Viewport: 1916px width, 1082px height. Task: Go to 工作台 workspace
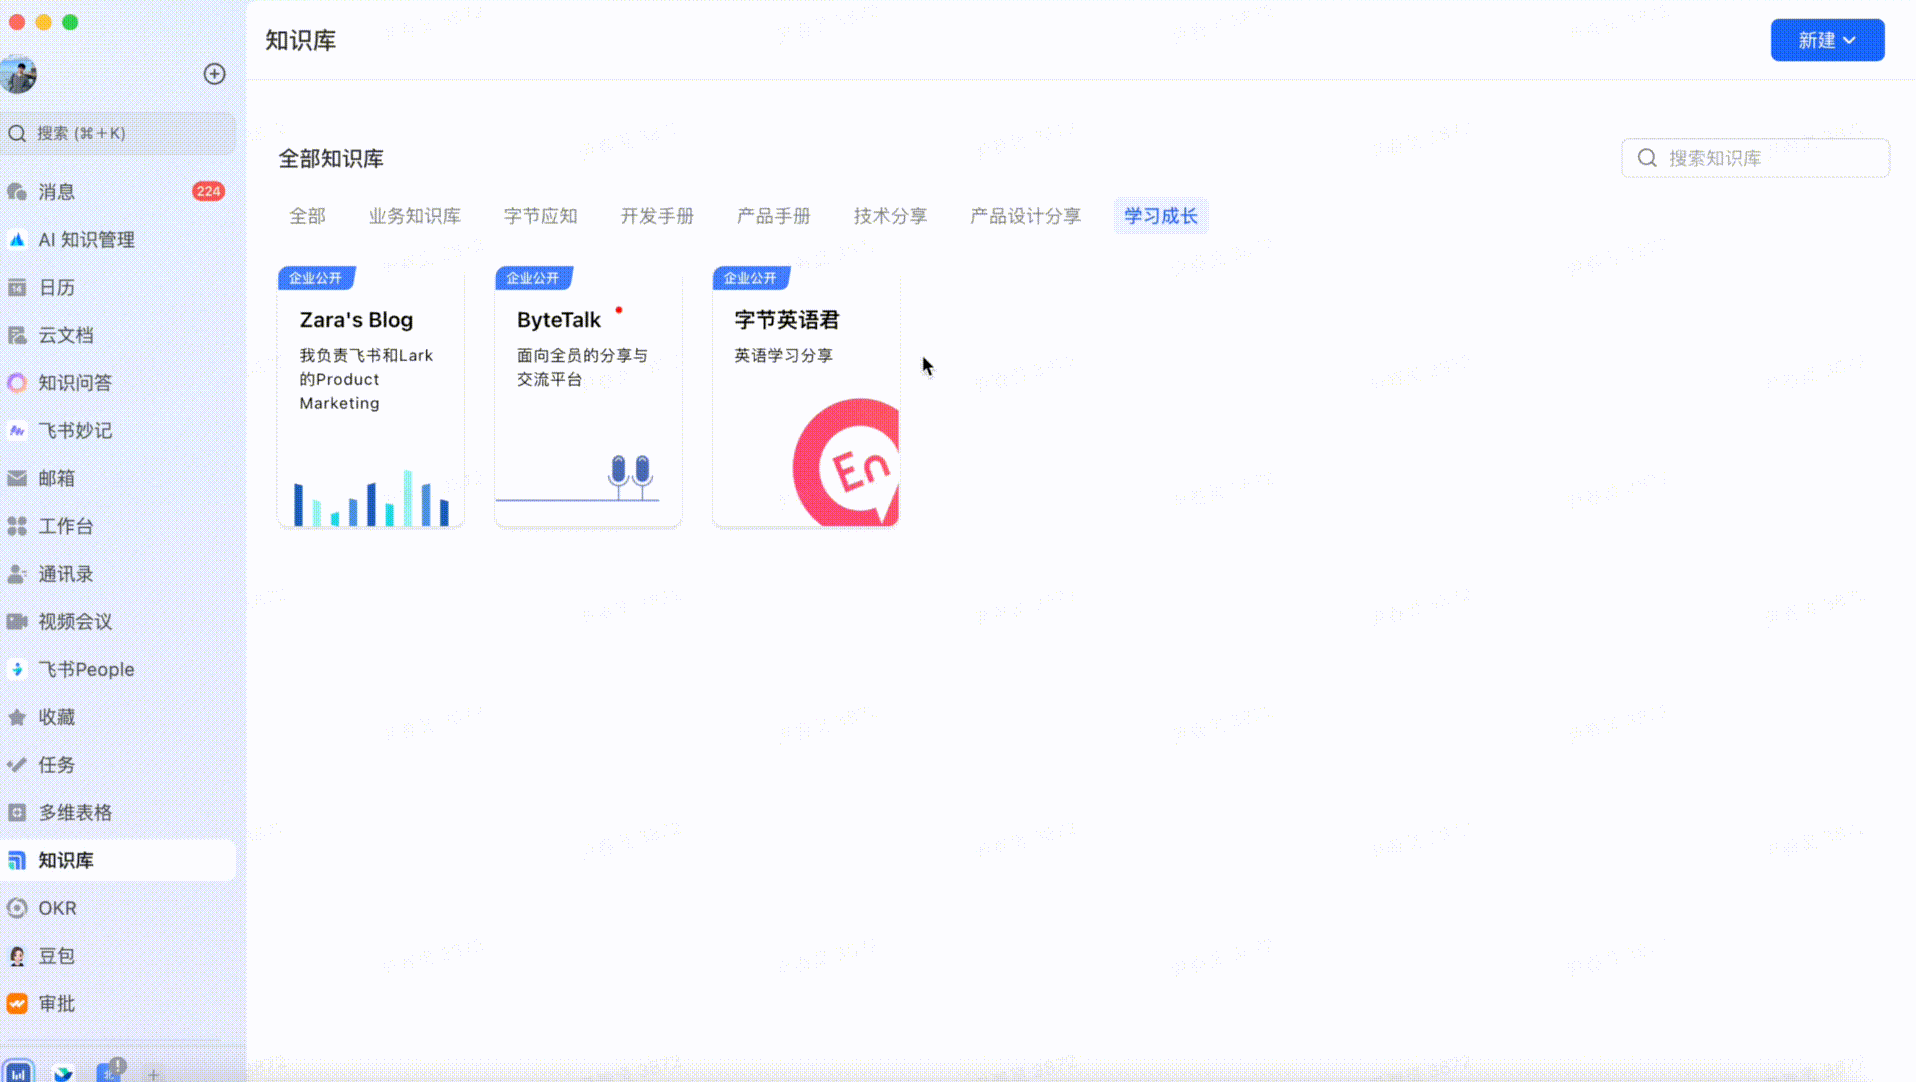(x=118, y=526)
